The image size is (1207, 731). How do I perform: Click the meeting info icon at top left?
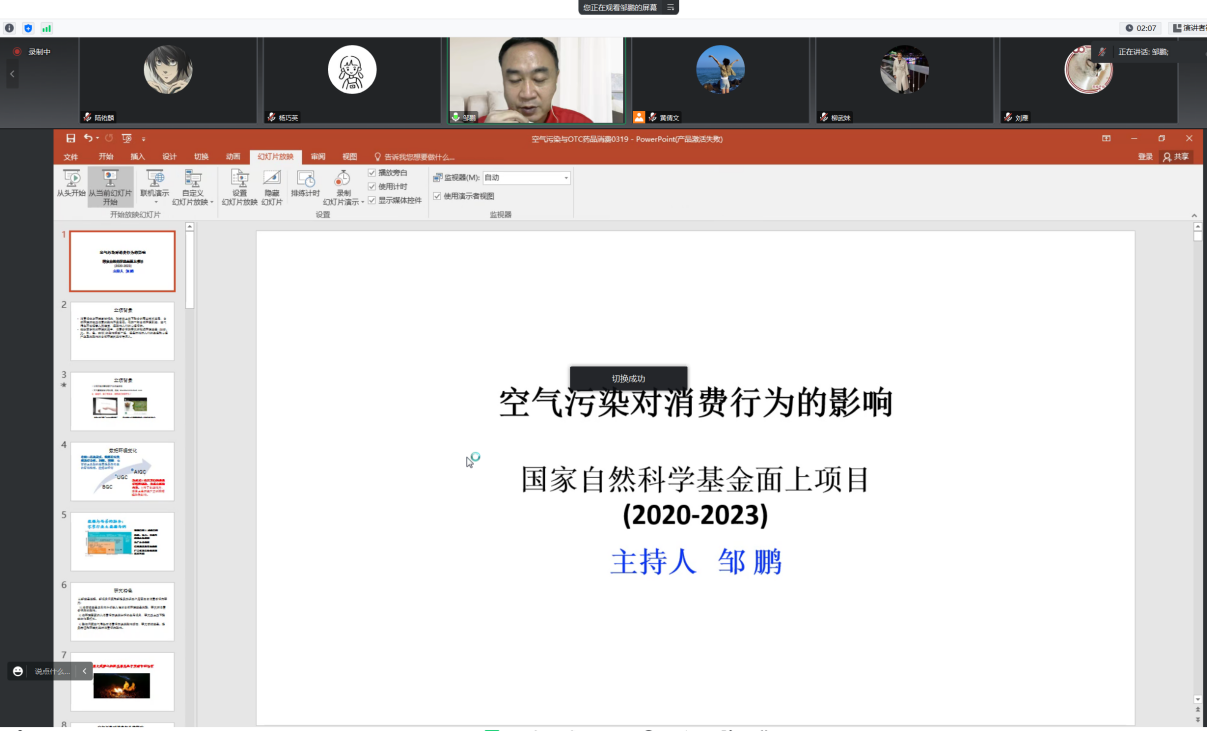click(10, 28)
